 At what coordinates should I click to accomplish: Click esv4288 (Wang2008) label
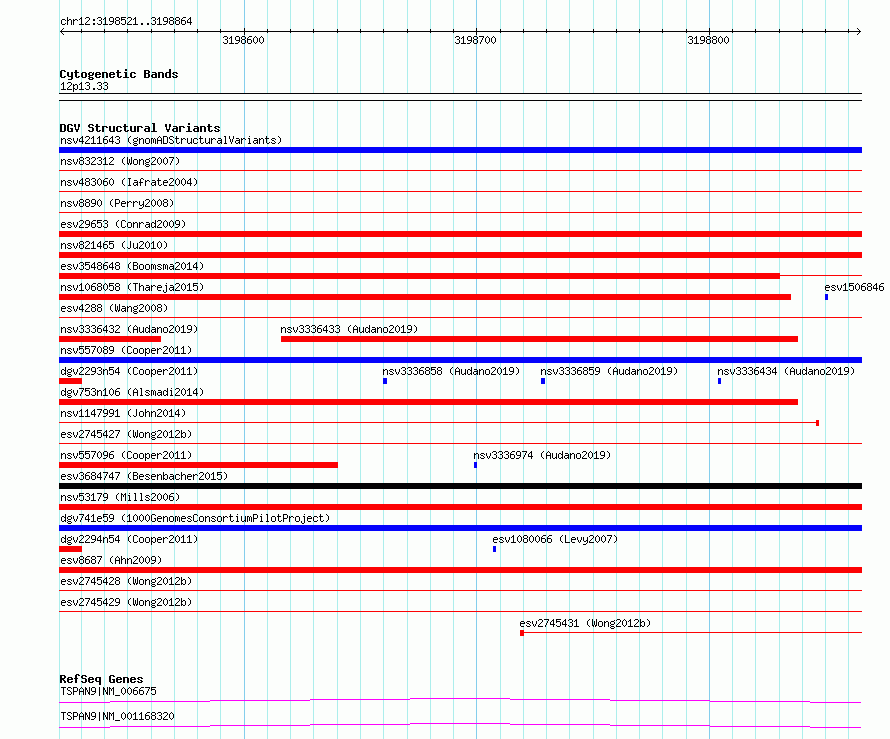tap(114, 308)
